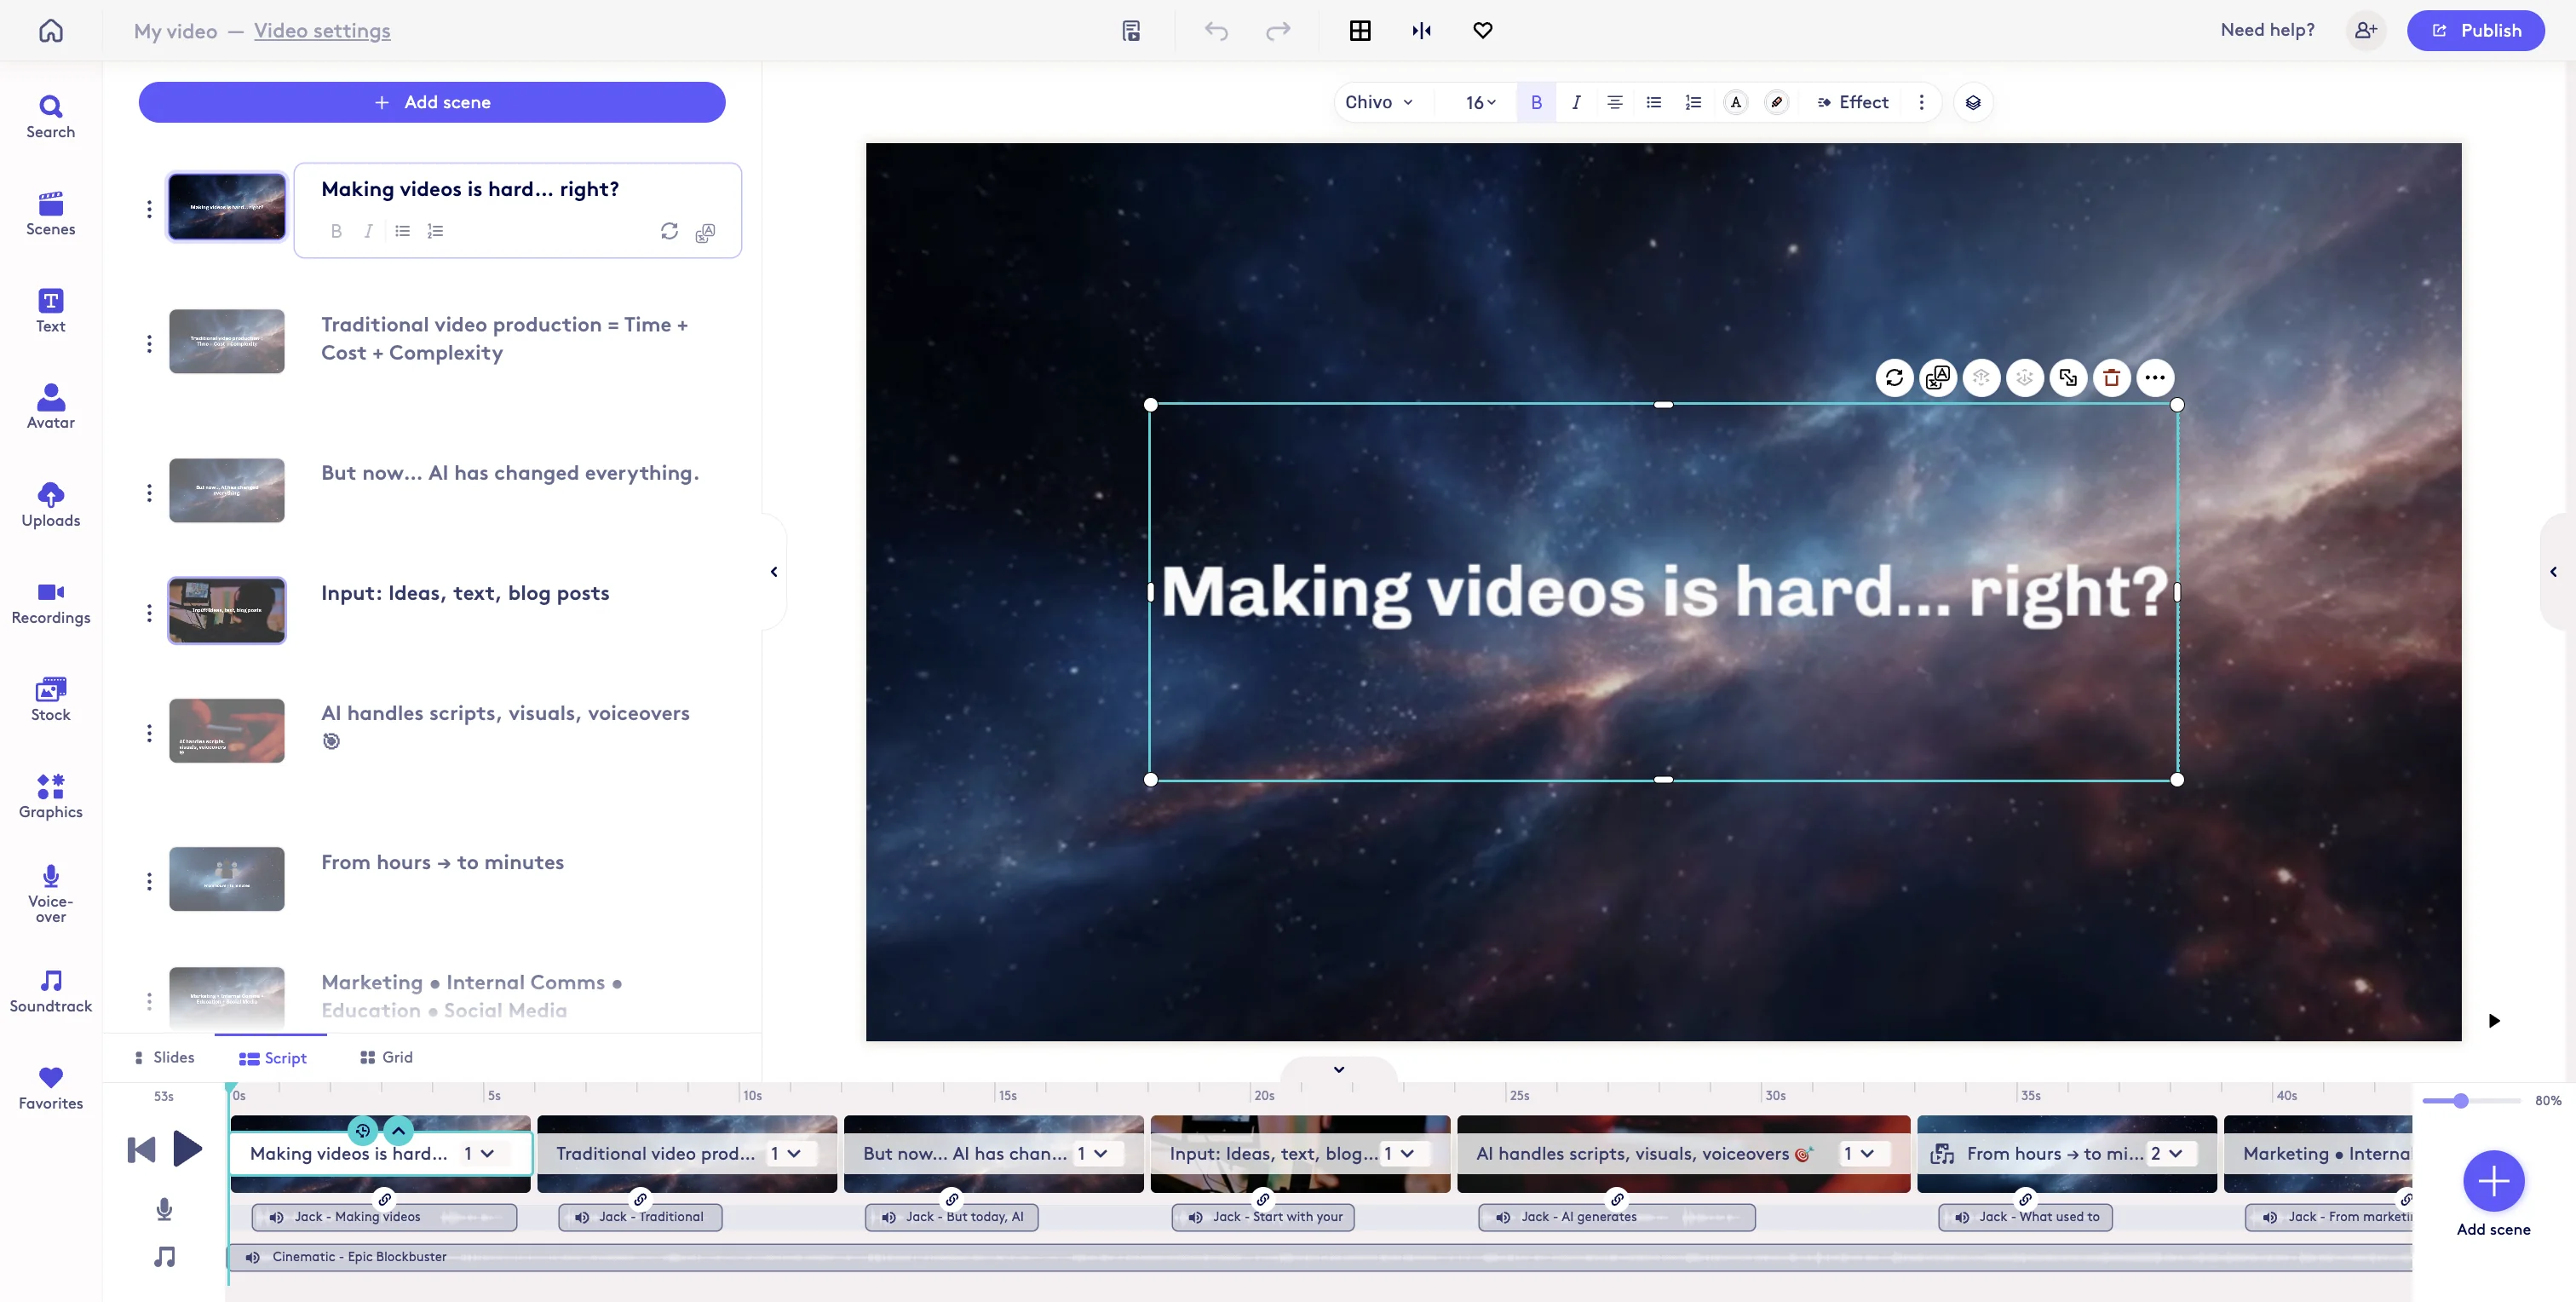Undo the last action

pos(1217,31)
